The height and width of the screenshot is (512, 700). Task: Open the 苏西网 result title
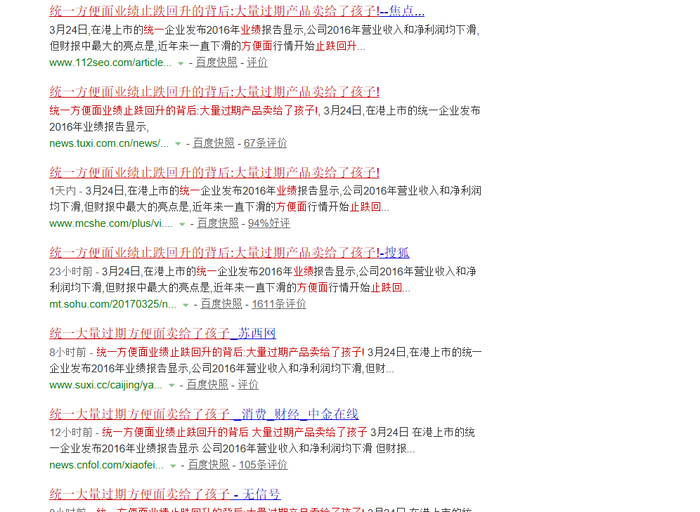pyautogui.click(x=162, y=333)
